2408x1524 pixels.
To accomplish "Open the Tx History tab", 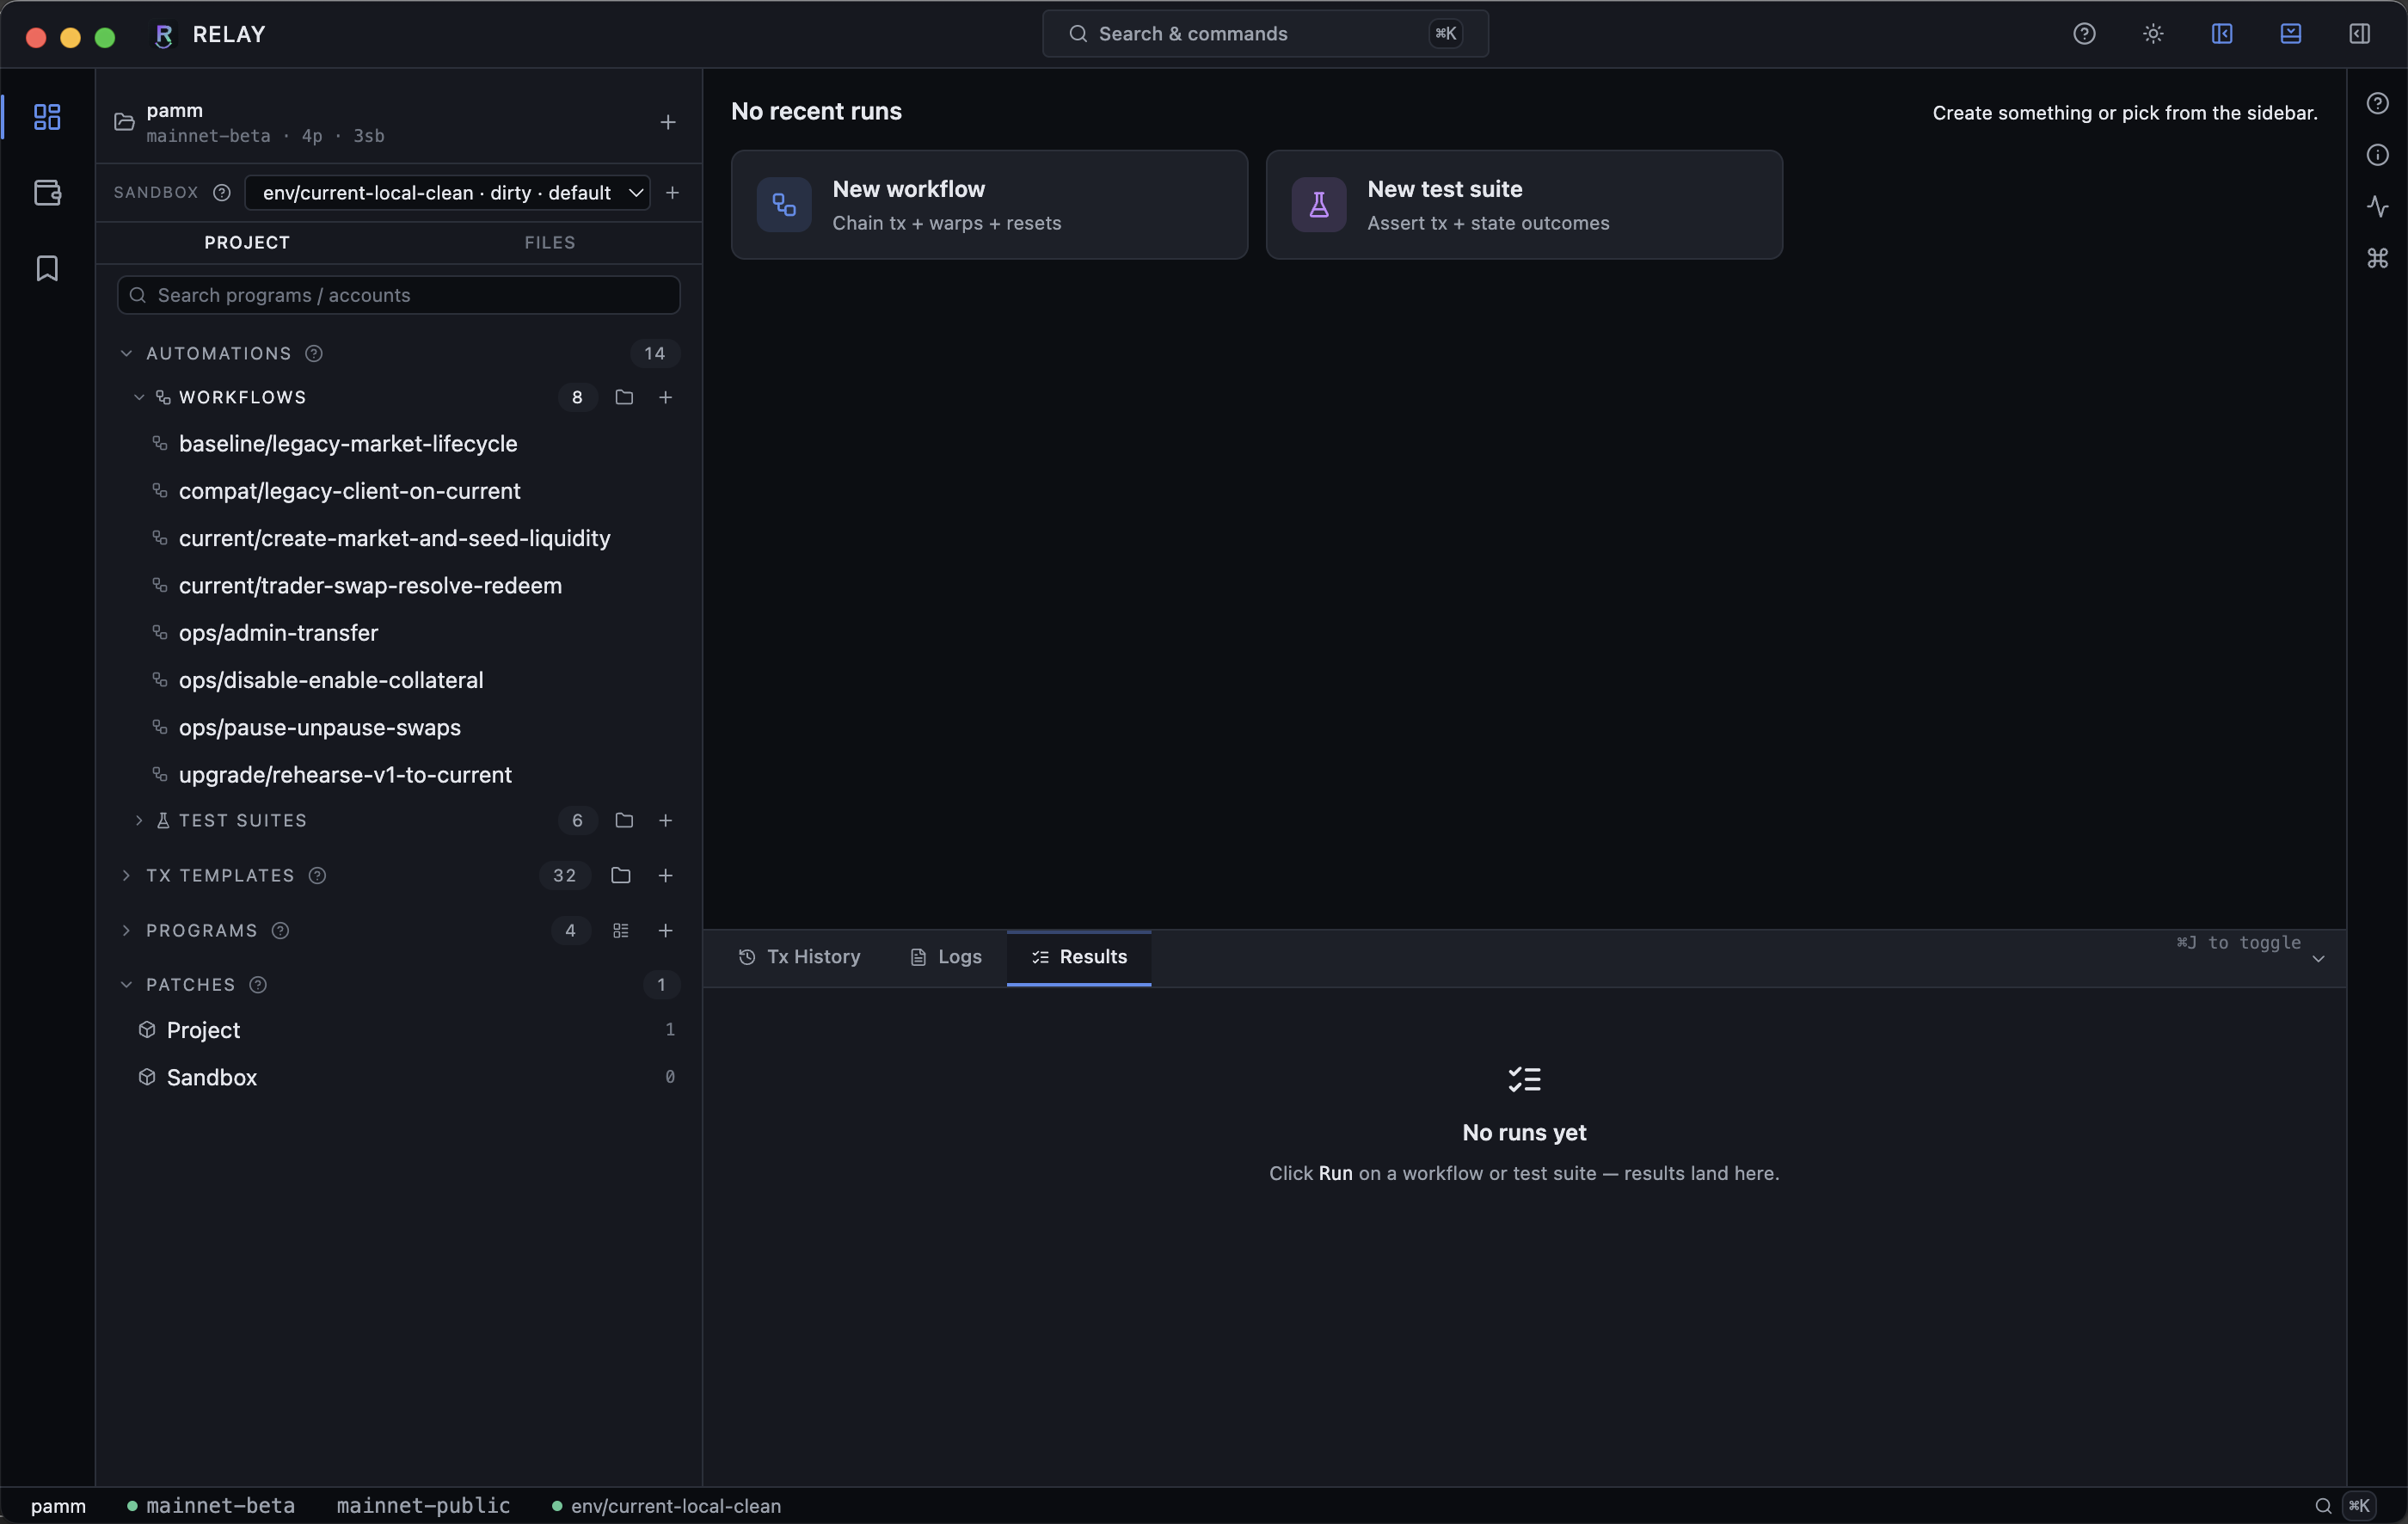I will point(799,957).
